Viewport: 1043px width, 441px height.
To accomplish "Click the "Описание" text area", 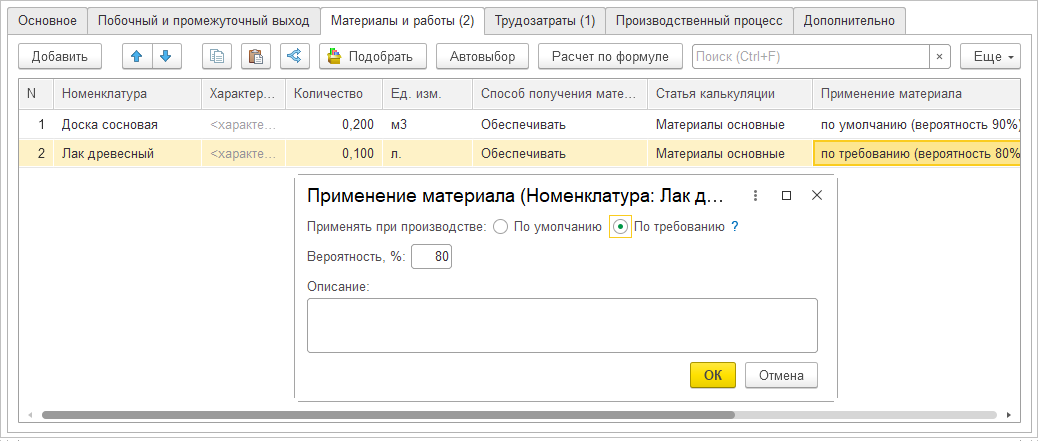I will click(x=561, y=325).
